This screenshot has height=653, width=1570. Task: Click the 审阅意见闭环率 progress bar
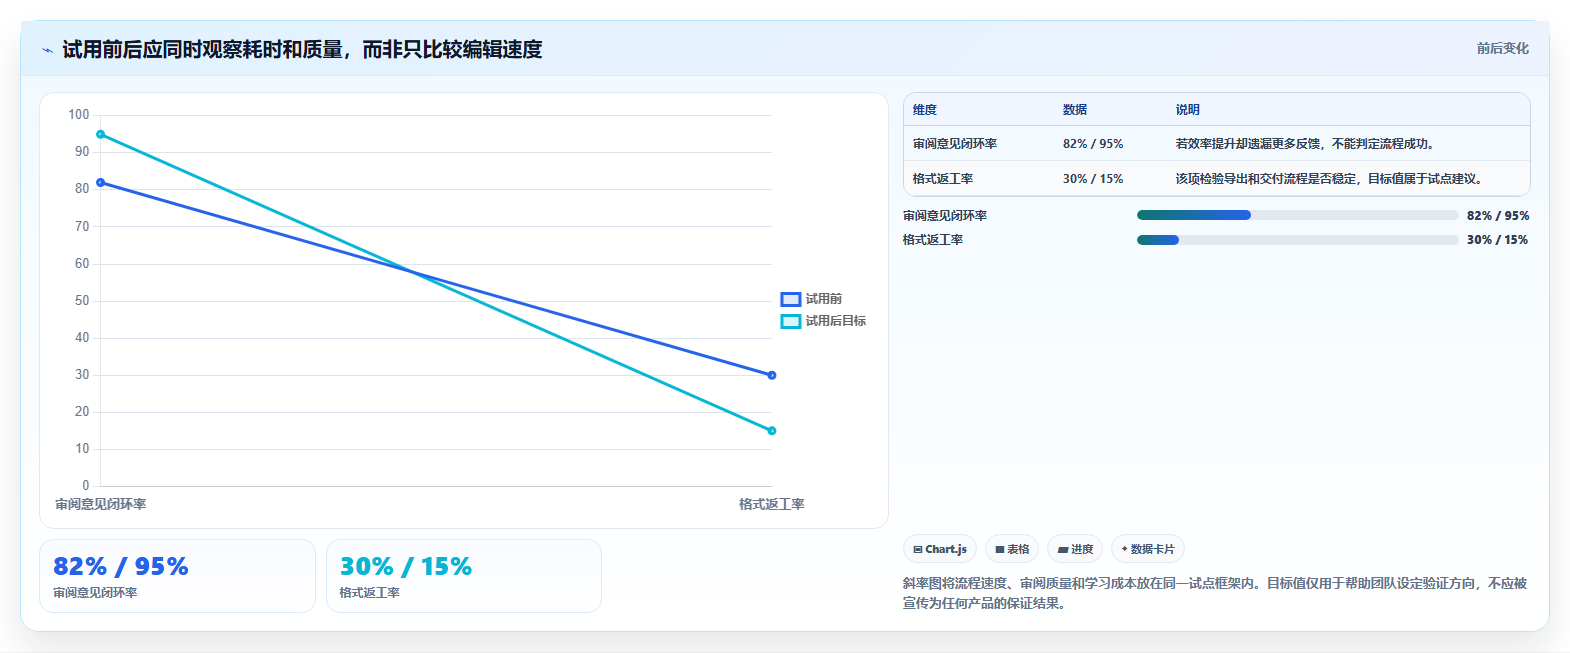pyautogui.click(x=1297, y=215)
